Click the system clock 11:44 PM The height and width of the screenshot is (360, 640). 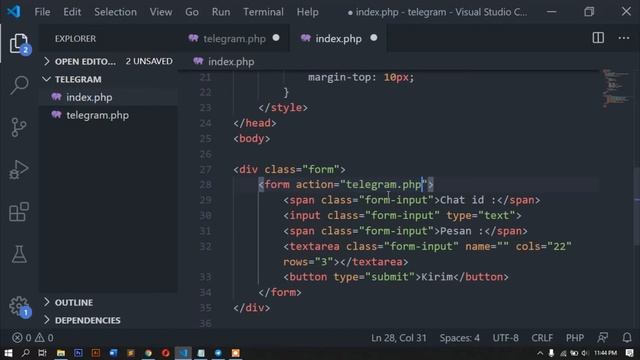coord(605,353)
